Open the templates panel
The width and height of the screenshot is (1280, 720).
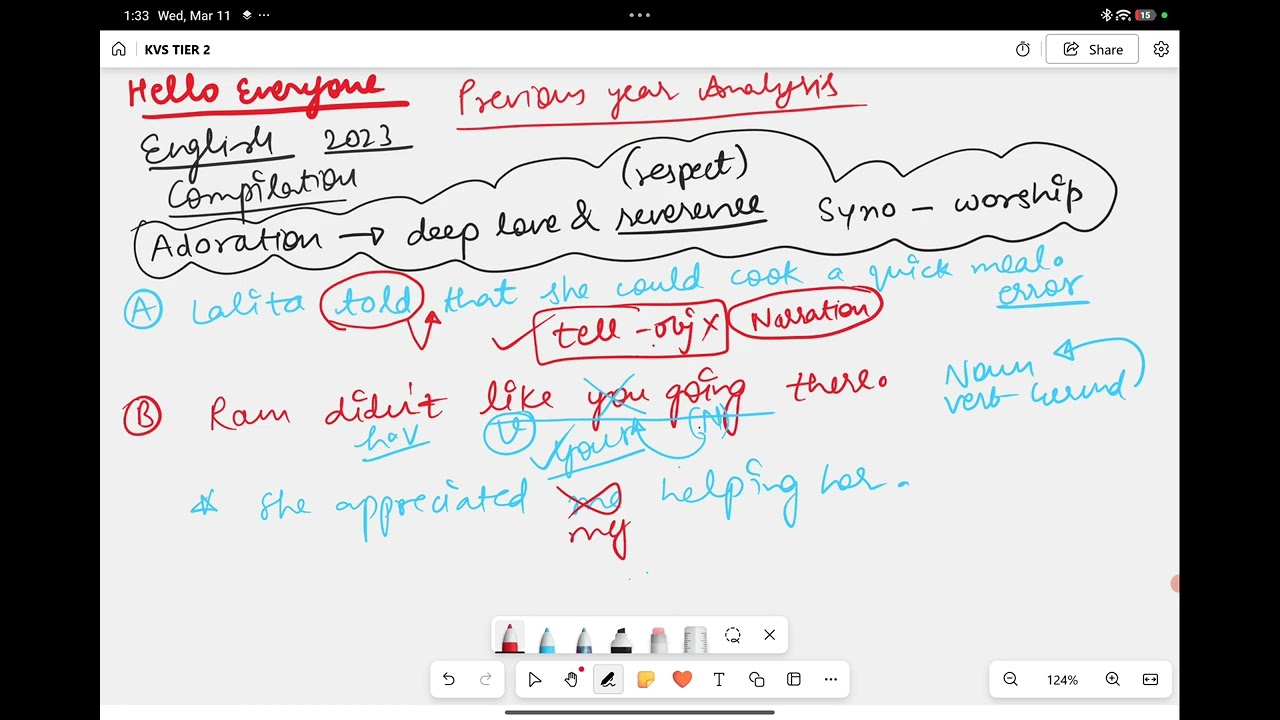[x=794, y=680]
